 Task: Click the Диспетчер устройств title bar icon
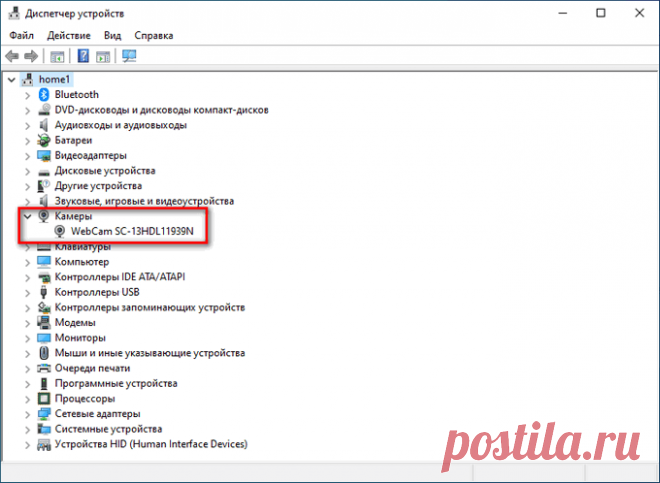14,13
